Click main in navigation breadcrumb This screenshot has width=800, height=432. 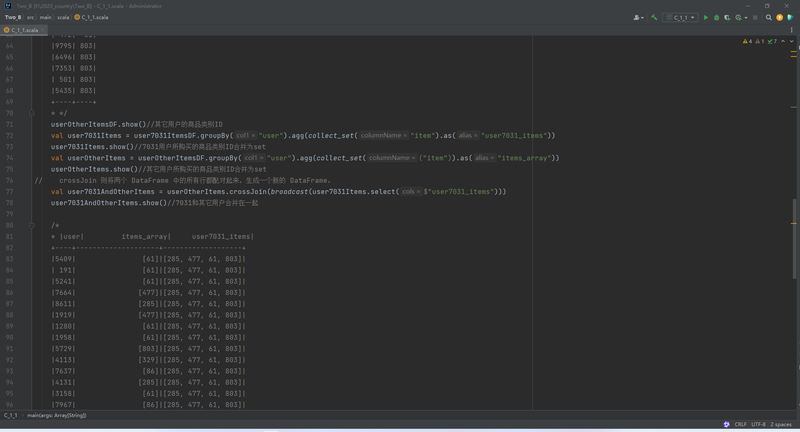click(45, 17)
